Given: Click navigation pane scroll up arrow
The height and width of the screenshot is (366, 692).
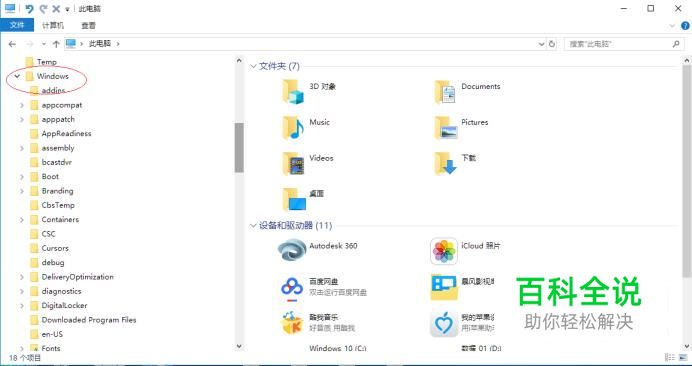Looking at the screenshot, I should [x=239, y=60].
